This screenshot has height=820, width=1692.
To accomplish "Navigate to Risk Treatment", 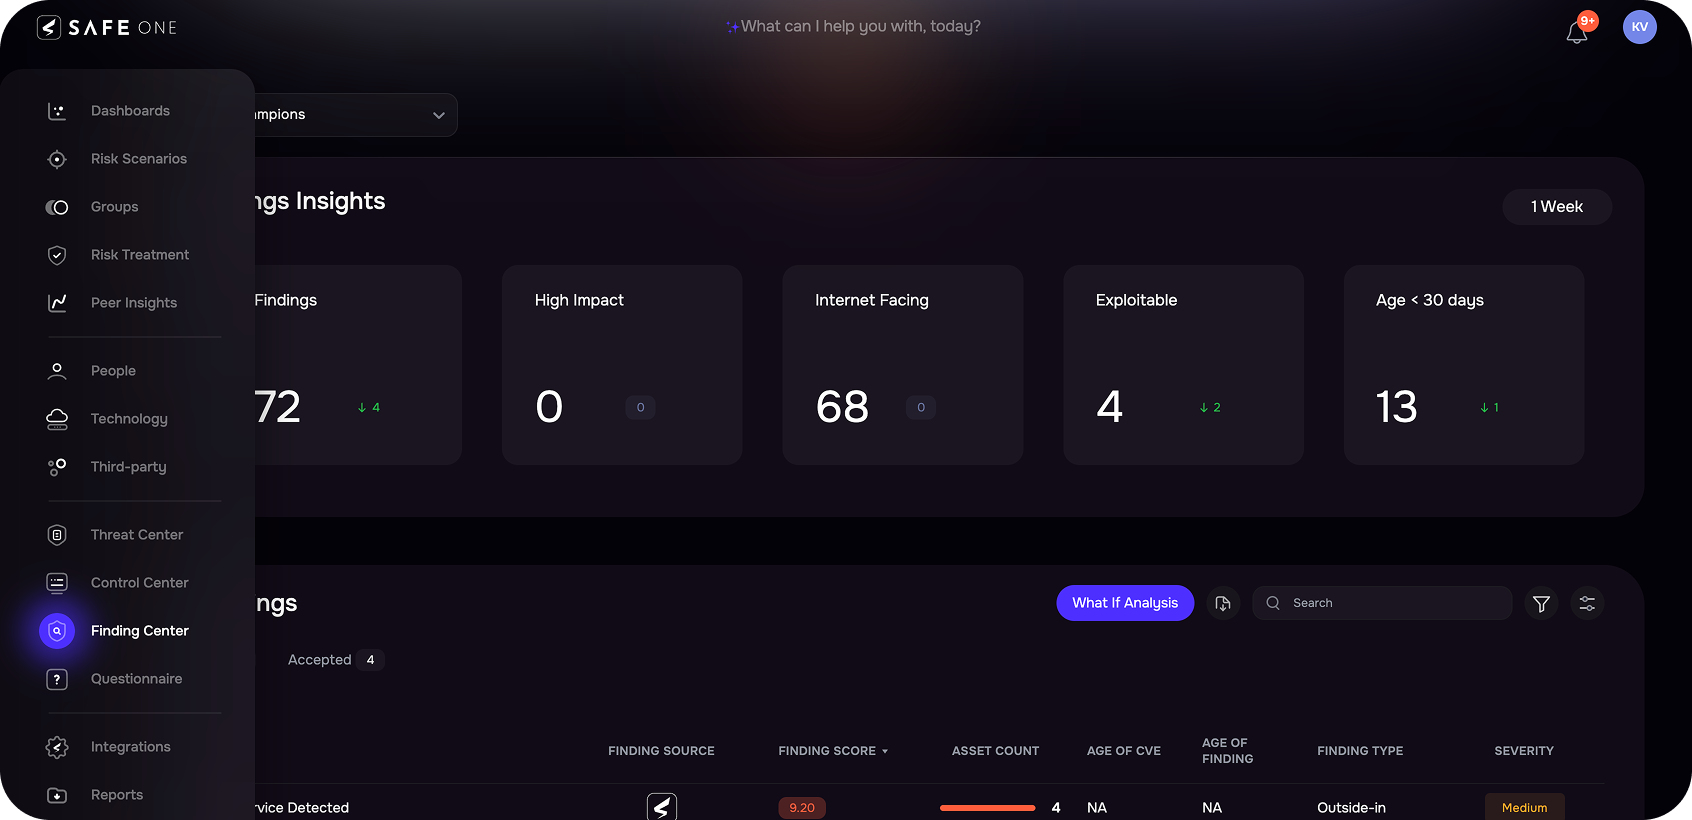I will [x=140, y=255].
